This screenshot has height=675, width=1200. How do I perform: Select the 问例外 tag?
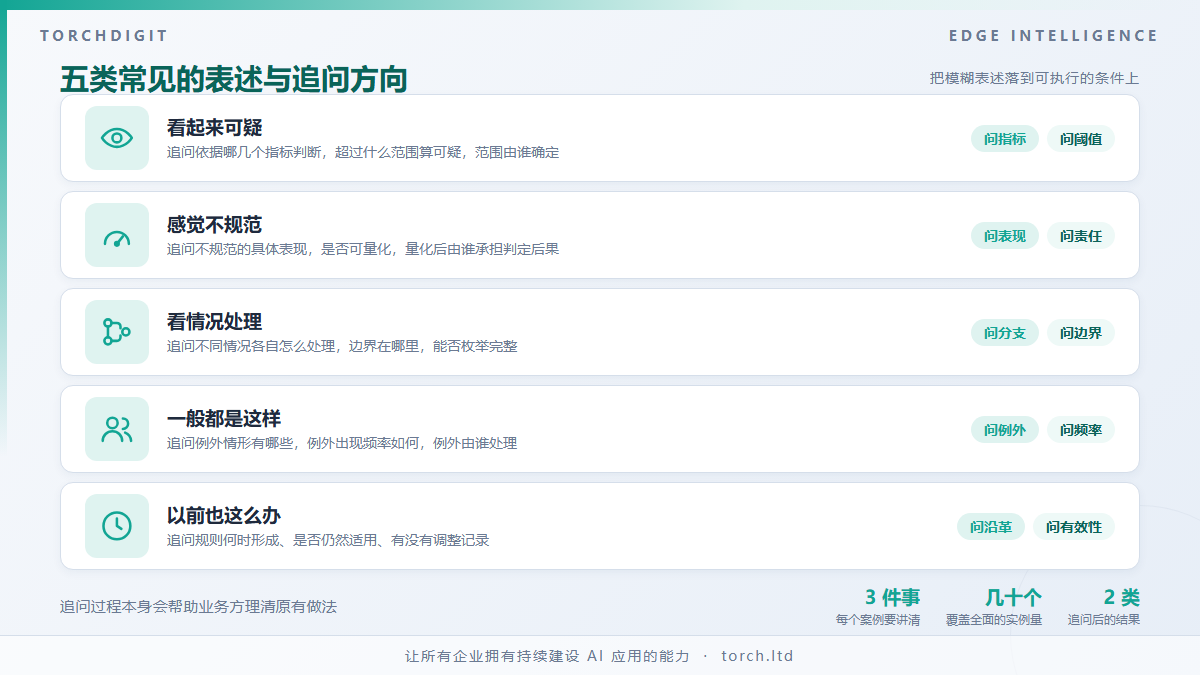click(x=1005, y=430)
